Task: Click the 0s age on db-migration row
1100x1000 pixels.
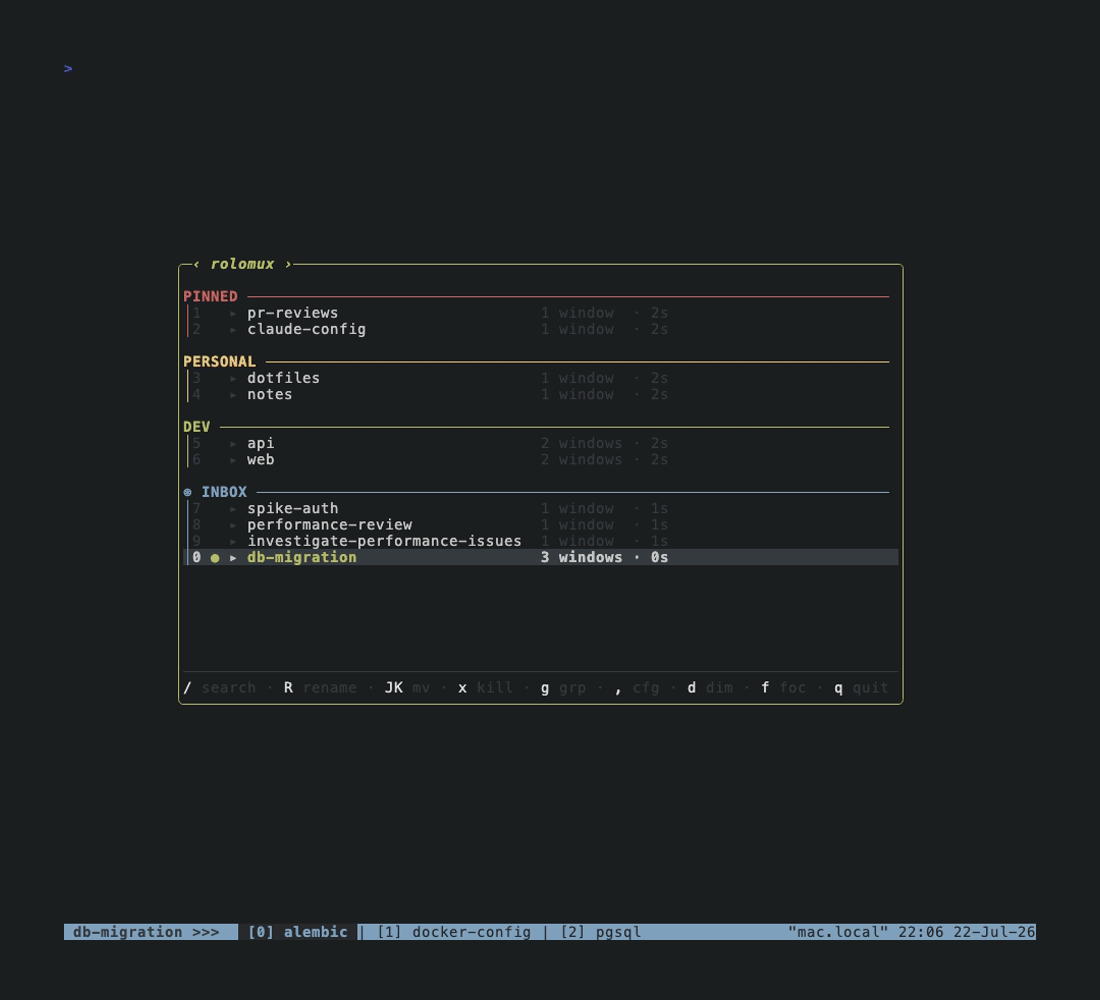Action: coord(659,557)
